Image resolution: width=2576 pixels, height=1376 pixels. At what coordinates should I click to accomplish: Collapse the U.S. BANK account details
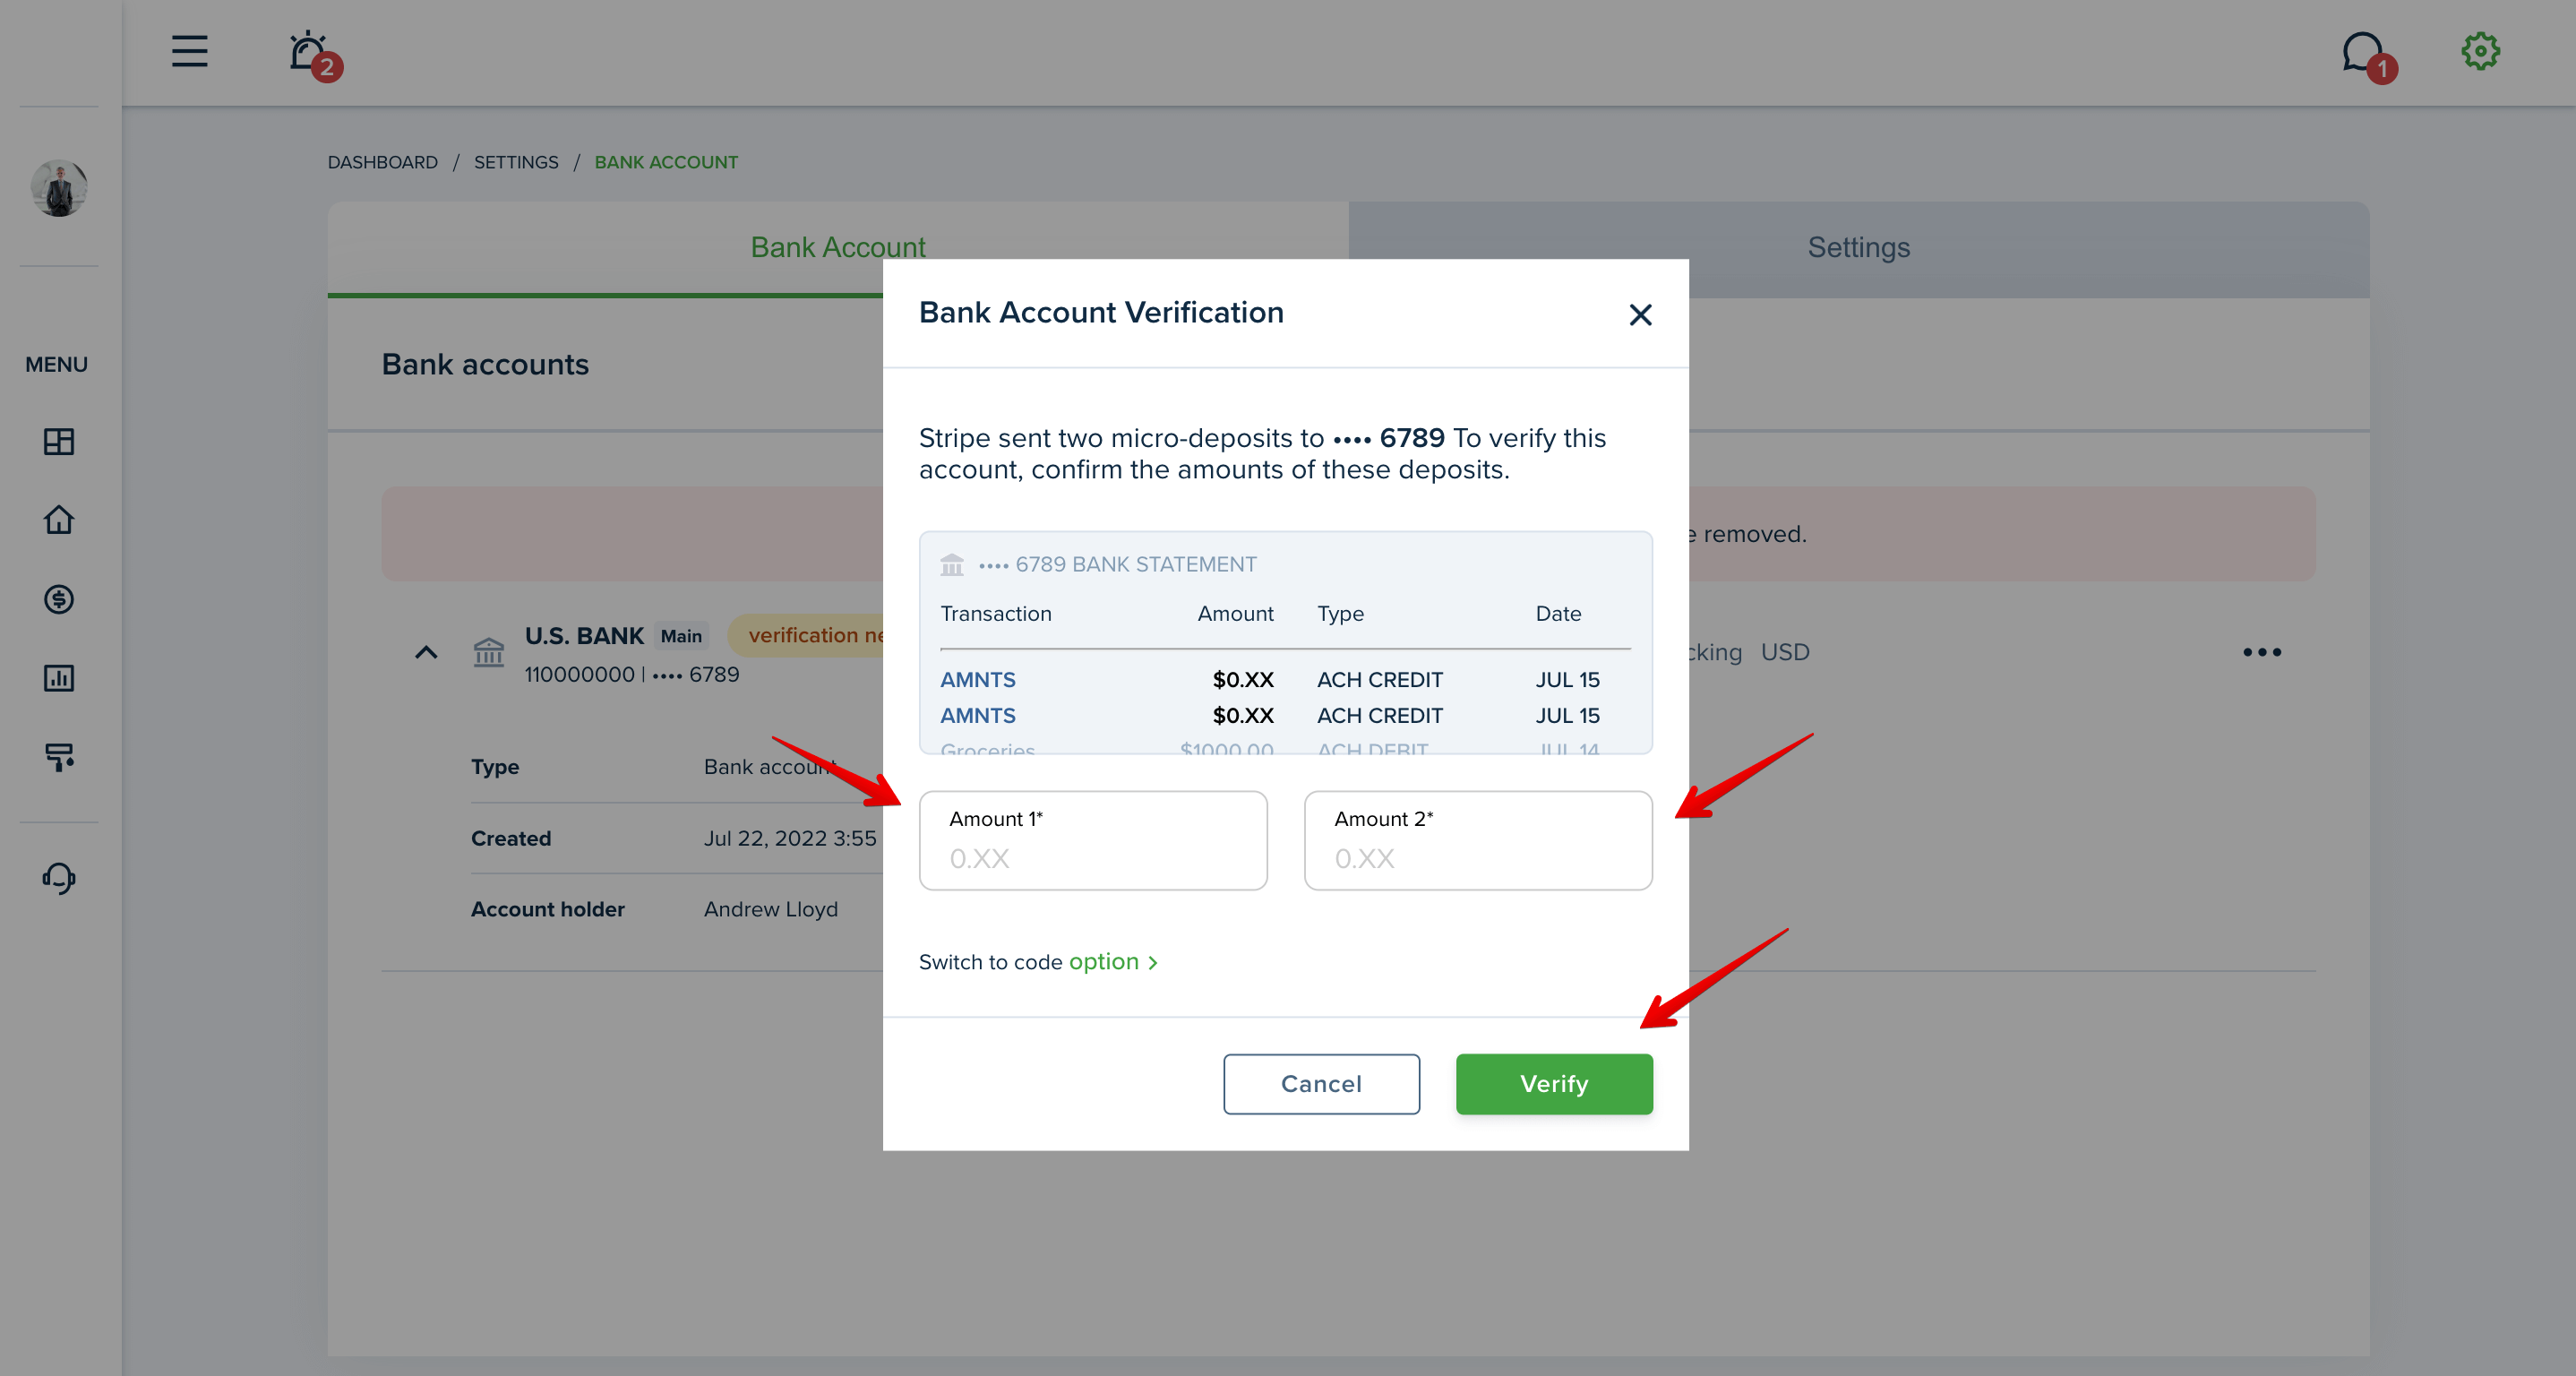tap(426, 653)
